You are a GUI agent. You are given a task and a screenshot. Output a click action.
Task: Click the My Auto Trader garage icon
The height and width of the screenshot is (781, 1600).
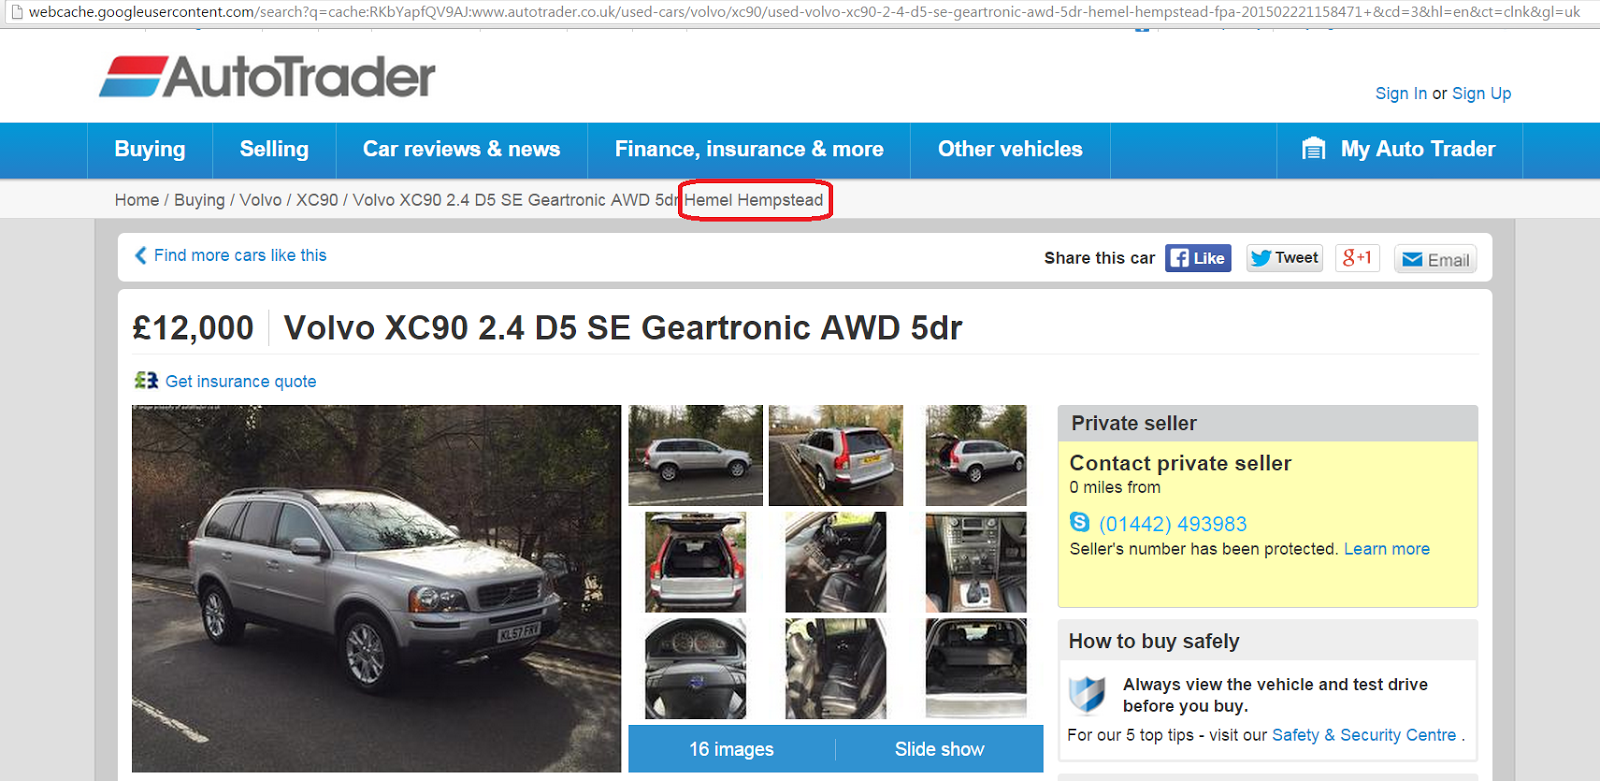pos(1313,149)
